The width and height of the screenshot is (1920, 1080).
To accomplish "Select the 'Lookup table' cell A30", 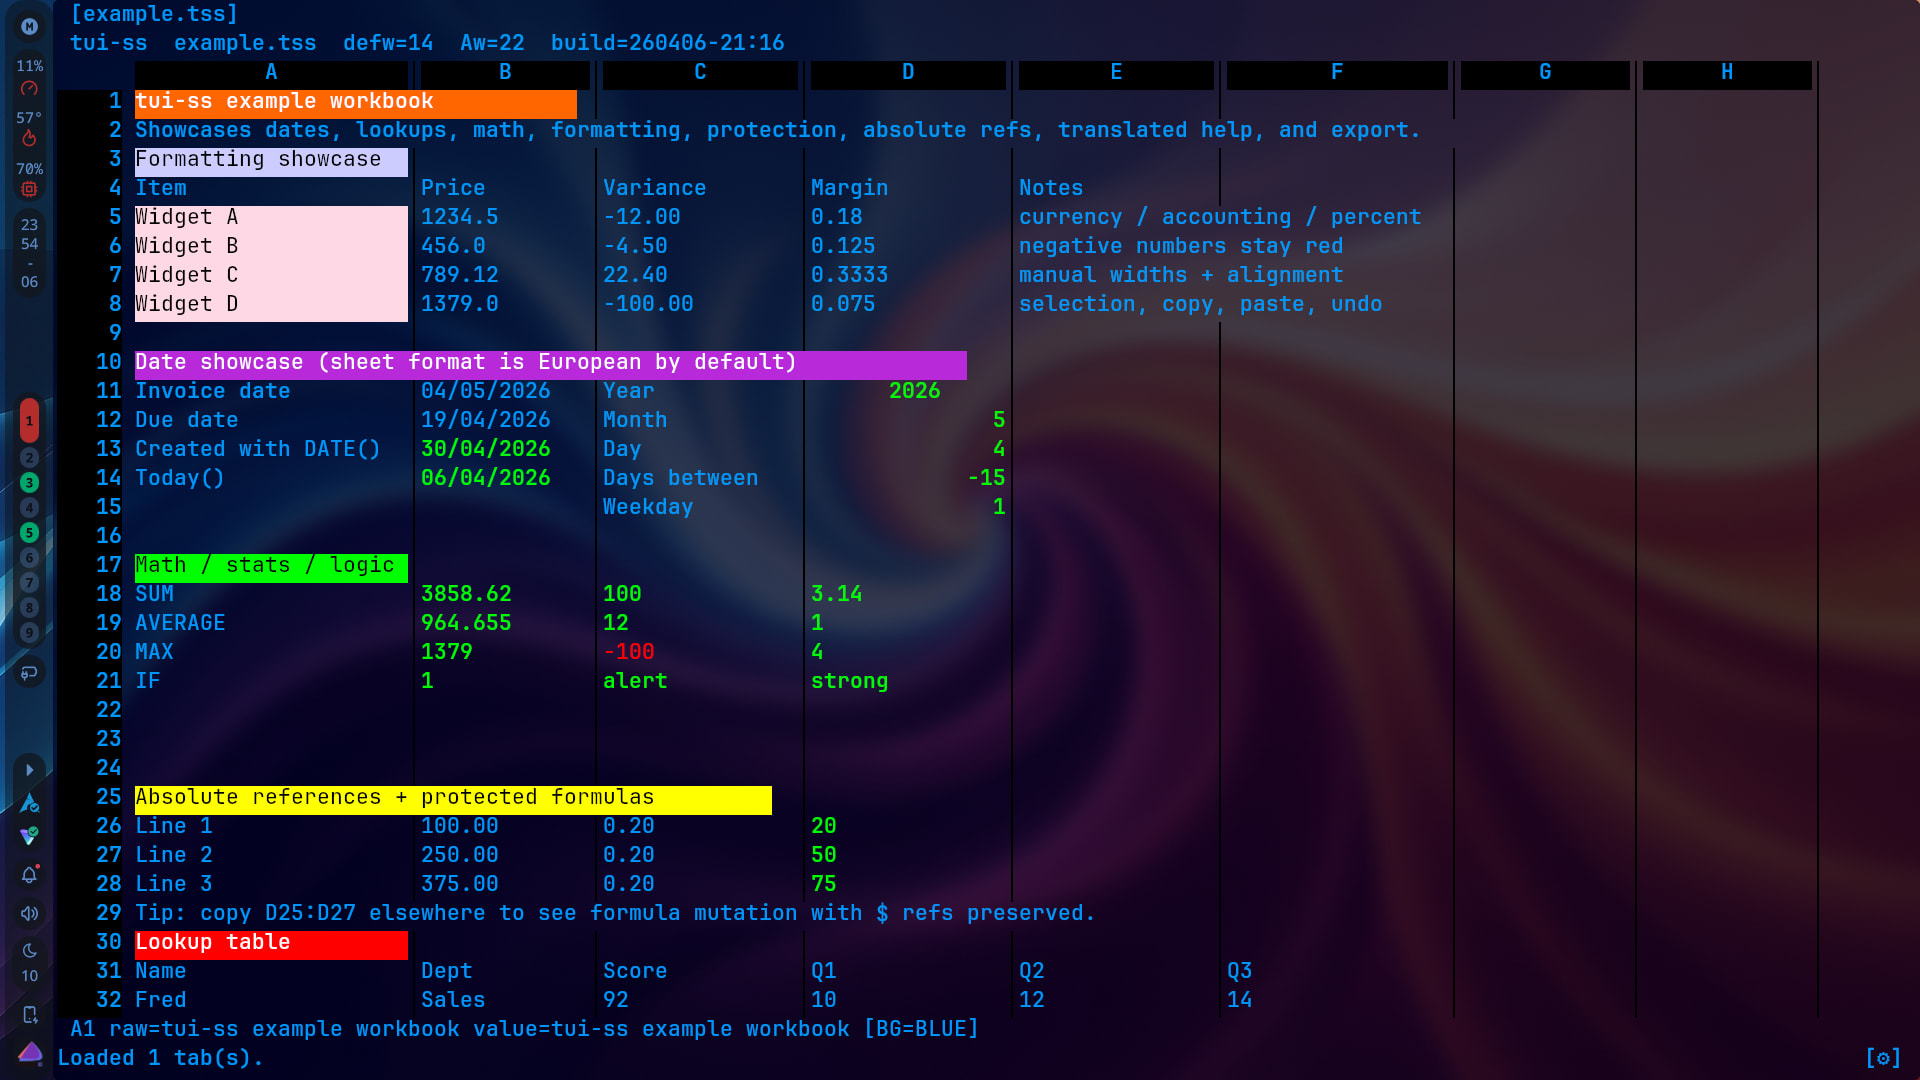I will tap(270, 943).
